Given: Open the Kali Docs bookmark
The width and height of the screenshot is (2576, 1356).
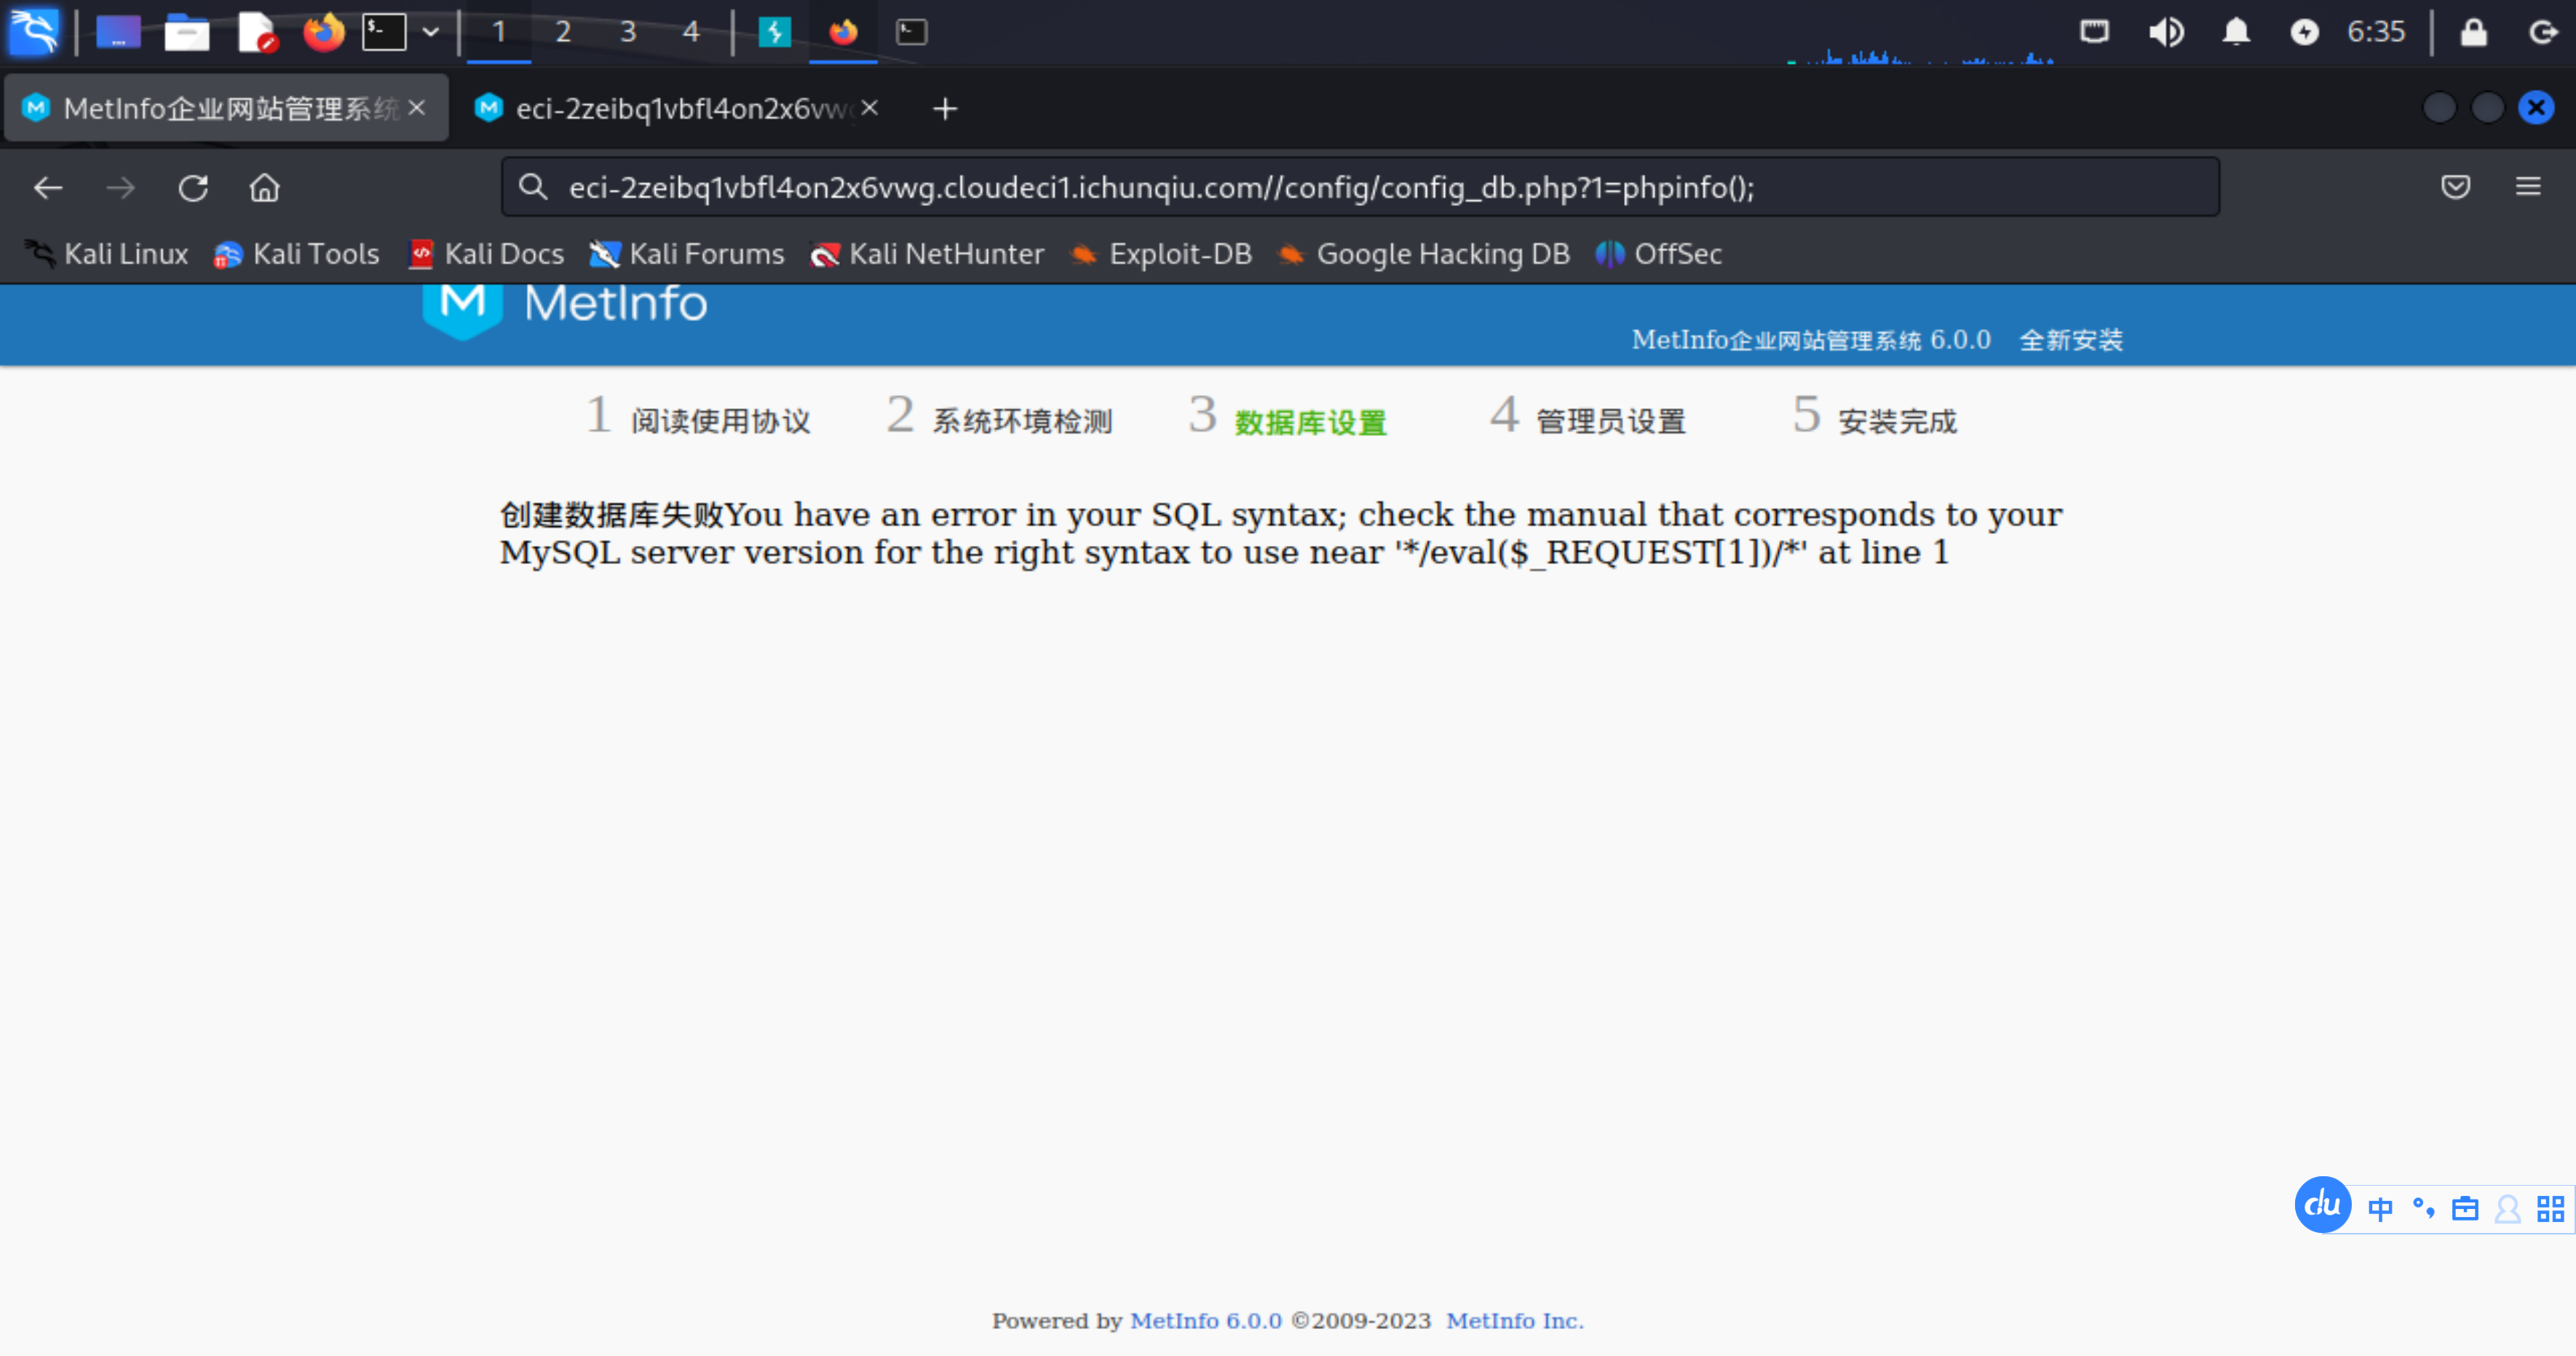Looking at the screenshot, I should point(486,254).
